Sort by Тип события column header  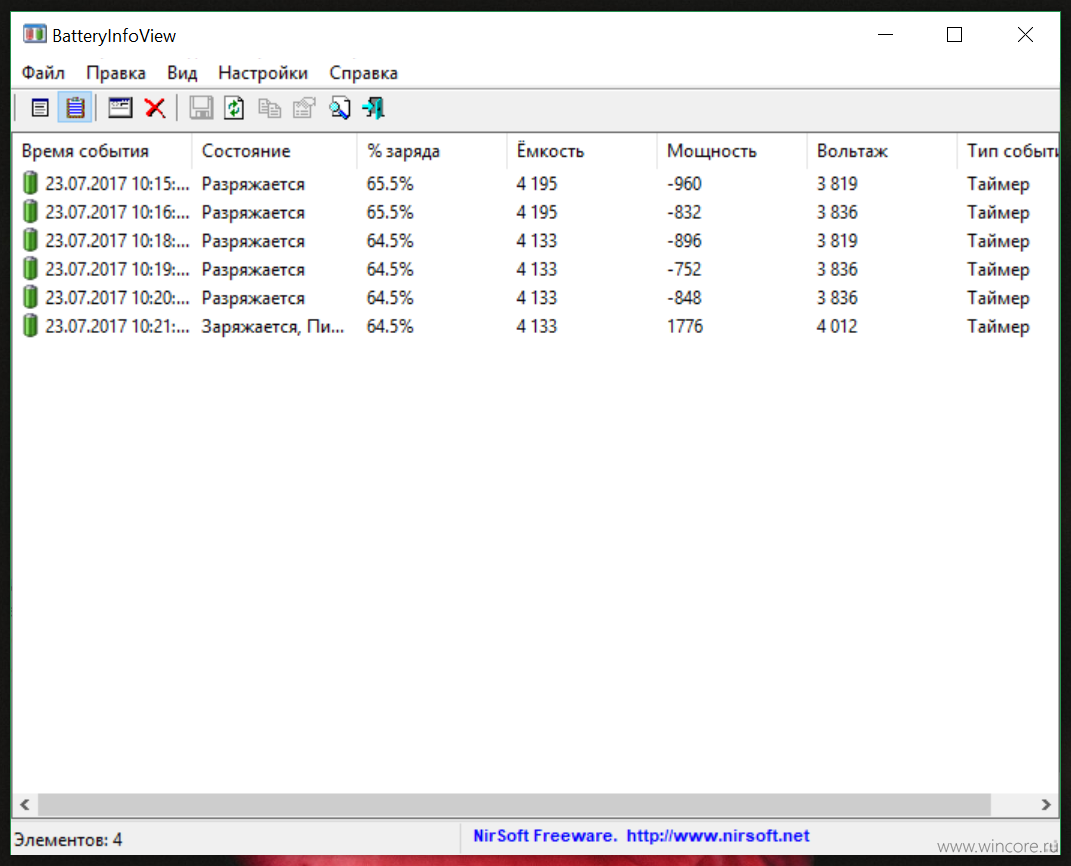pos(1008,151)
